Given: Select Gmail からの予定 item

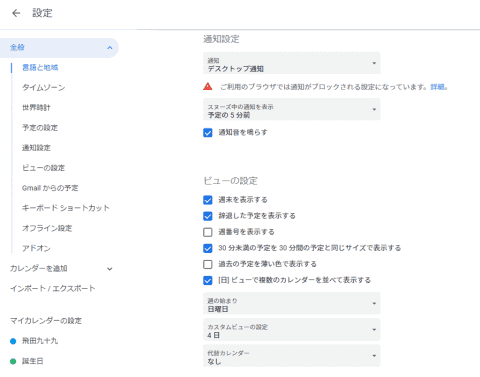Looking at the screenshot, I should tap(50, 188).
